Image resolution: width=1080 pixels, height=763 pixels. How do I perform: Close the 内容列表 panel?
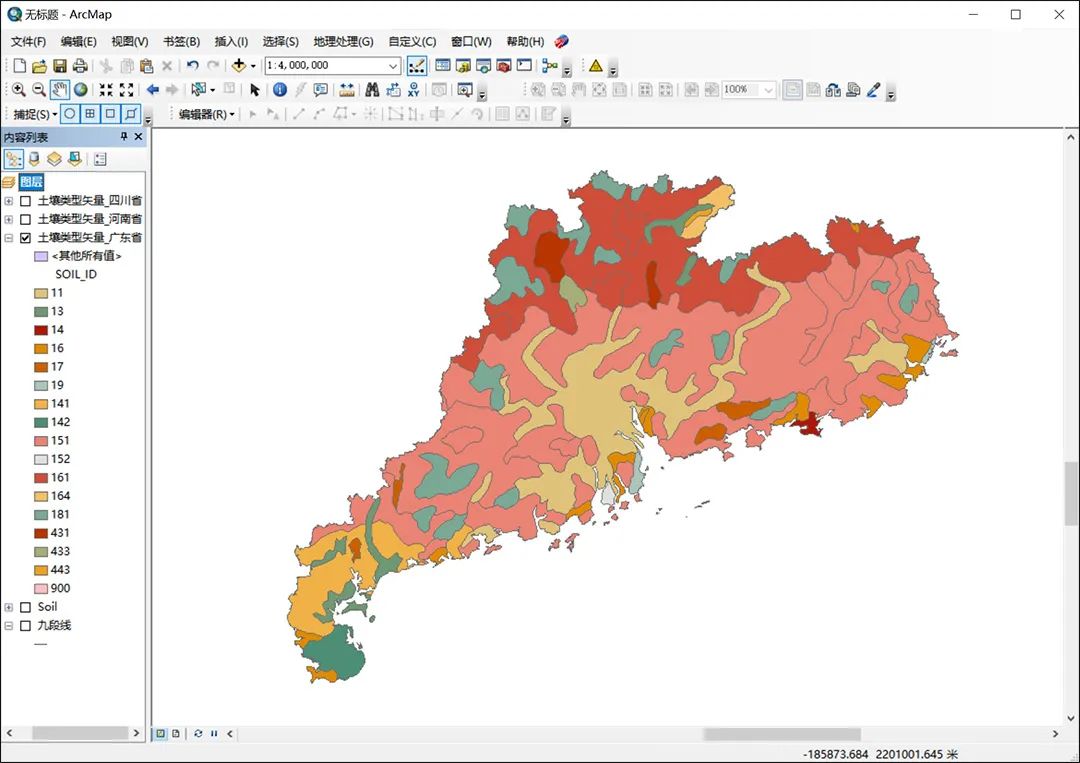point(138,136)
